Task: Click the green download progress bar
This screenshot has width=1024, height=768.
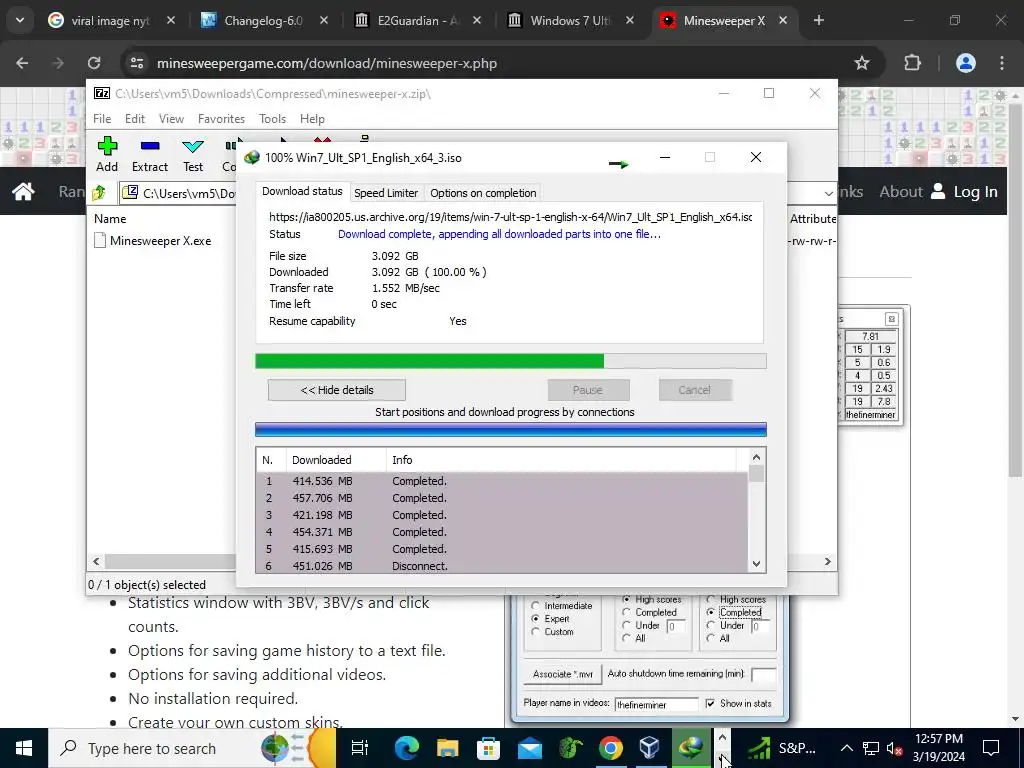Action: click(x=511, y=361)
